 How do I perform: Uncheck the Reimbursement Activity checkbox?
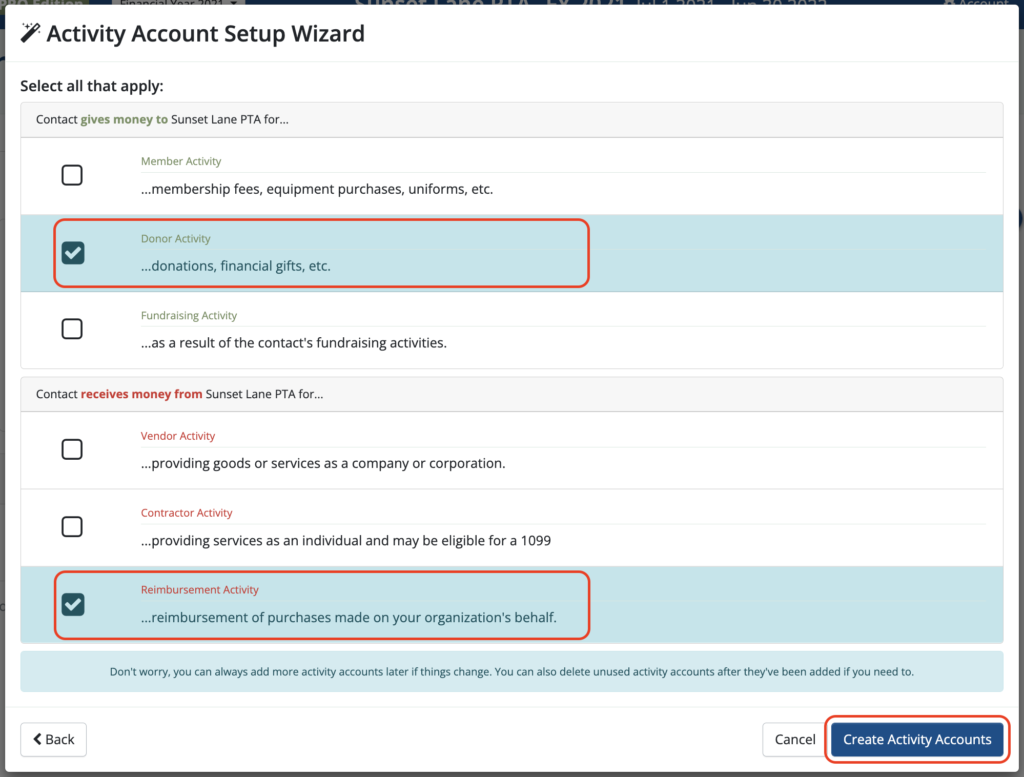(72, 604)
